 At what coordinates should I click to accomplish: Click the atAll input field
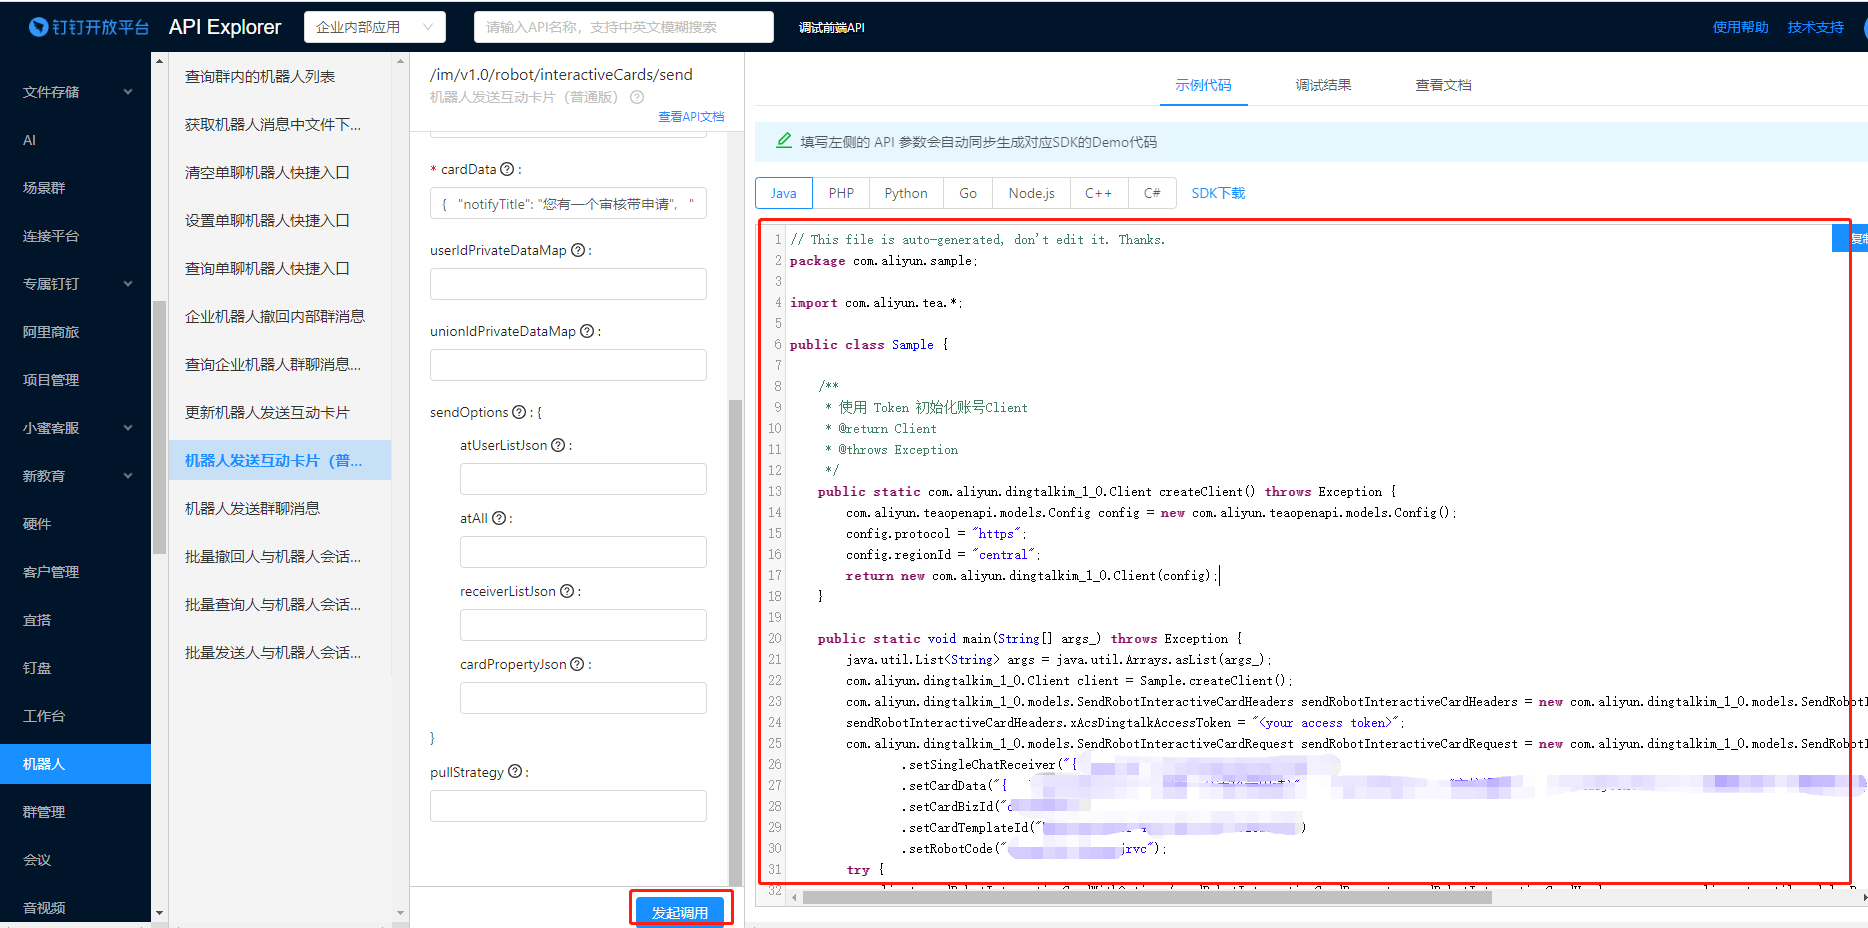[583, 552]
